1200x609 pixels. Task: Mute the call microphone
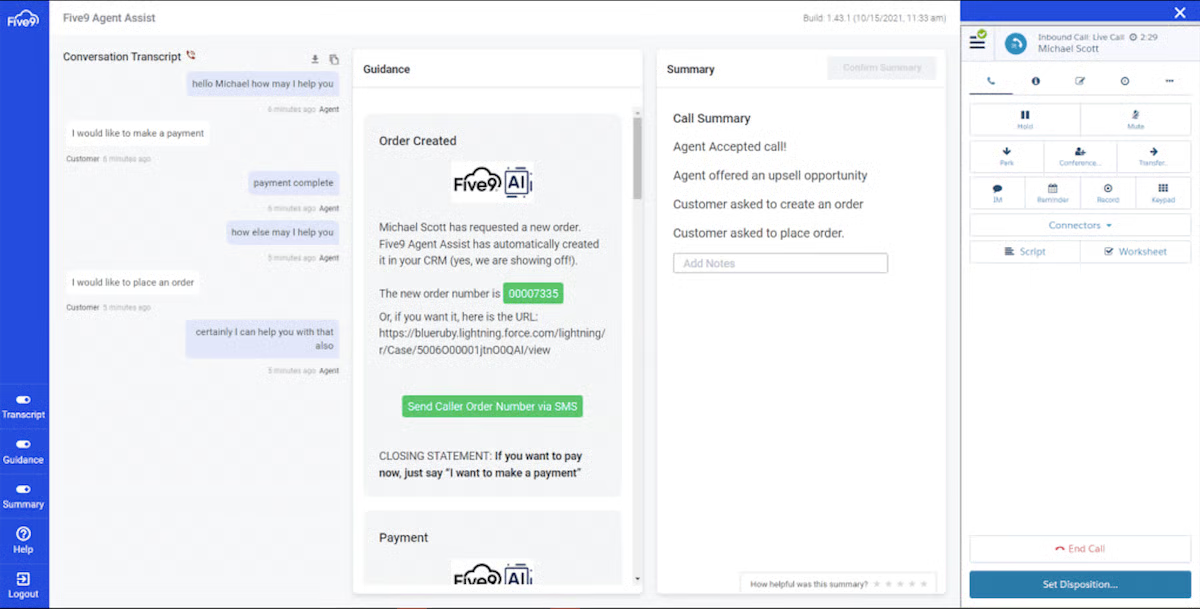tap(1135, 119)
